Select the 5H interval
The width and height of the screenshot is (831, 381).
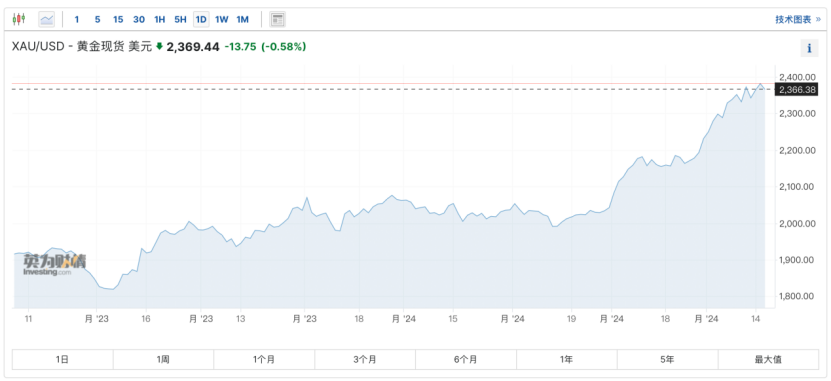[x=180, y=20]
